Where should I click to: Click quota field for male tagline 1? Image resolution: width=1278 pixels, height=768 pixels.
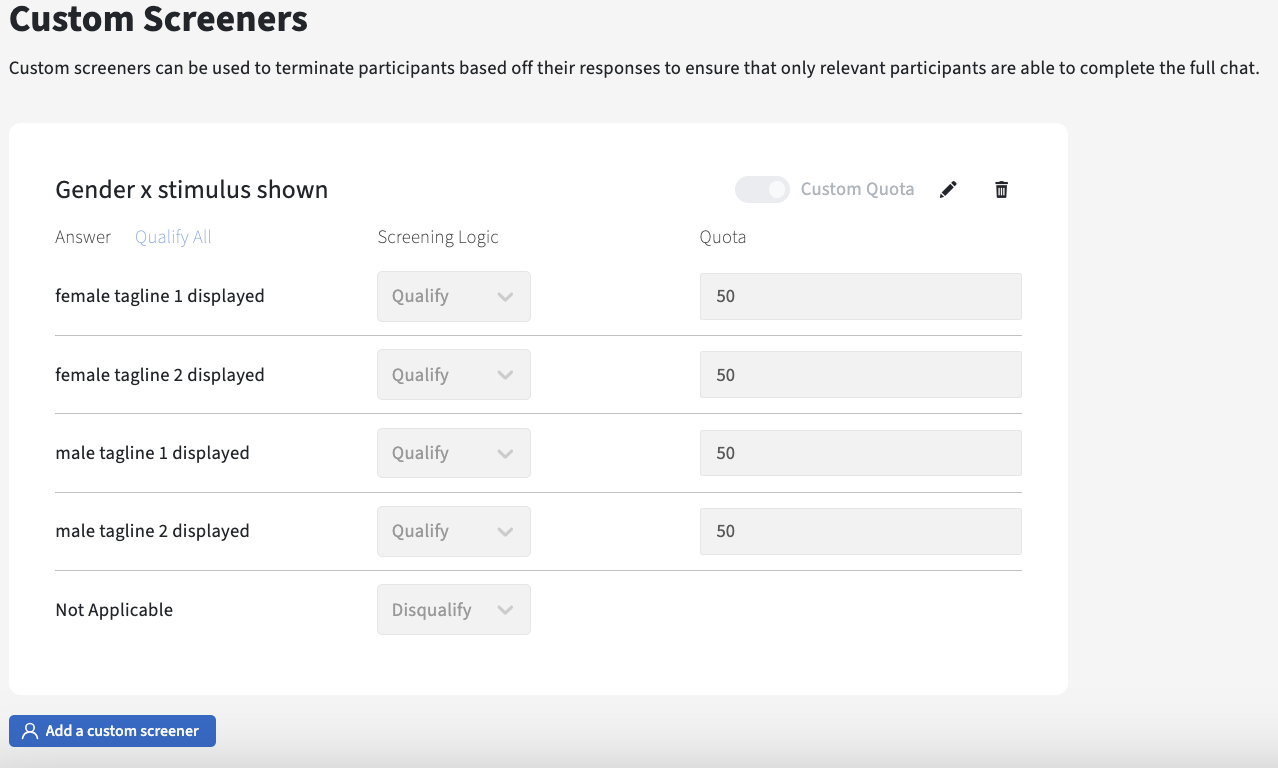[x=860, y=453]
